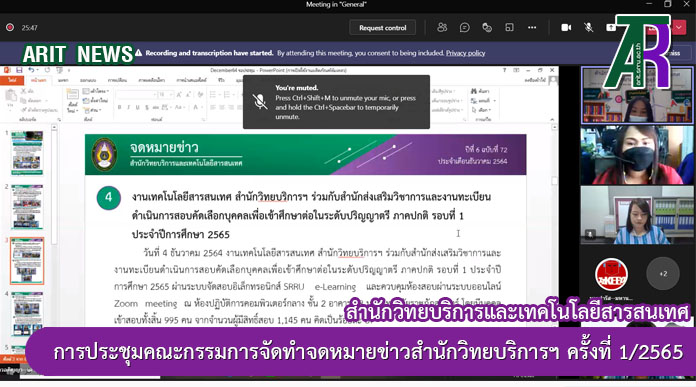Open the reactions icon in Teams toolbar
Screen dimensions: 696x387
[487, 28]
